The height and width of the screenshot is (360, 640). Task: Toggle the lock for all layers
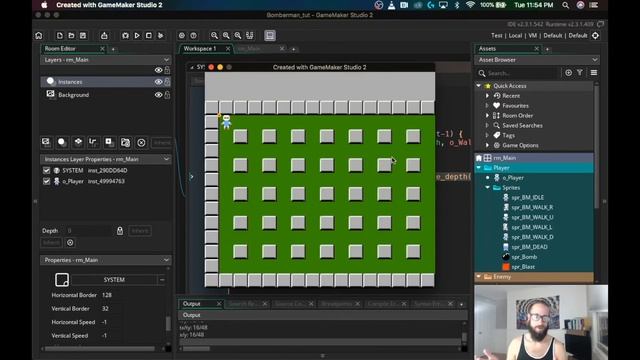167,70
